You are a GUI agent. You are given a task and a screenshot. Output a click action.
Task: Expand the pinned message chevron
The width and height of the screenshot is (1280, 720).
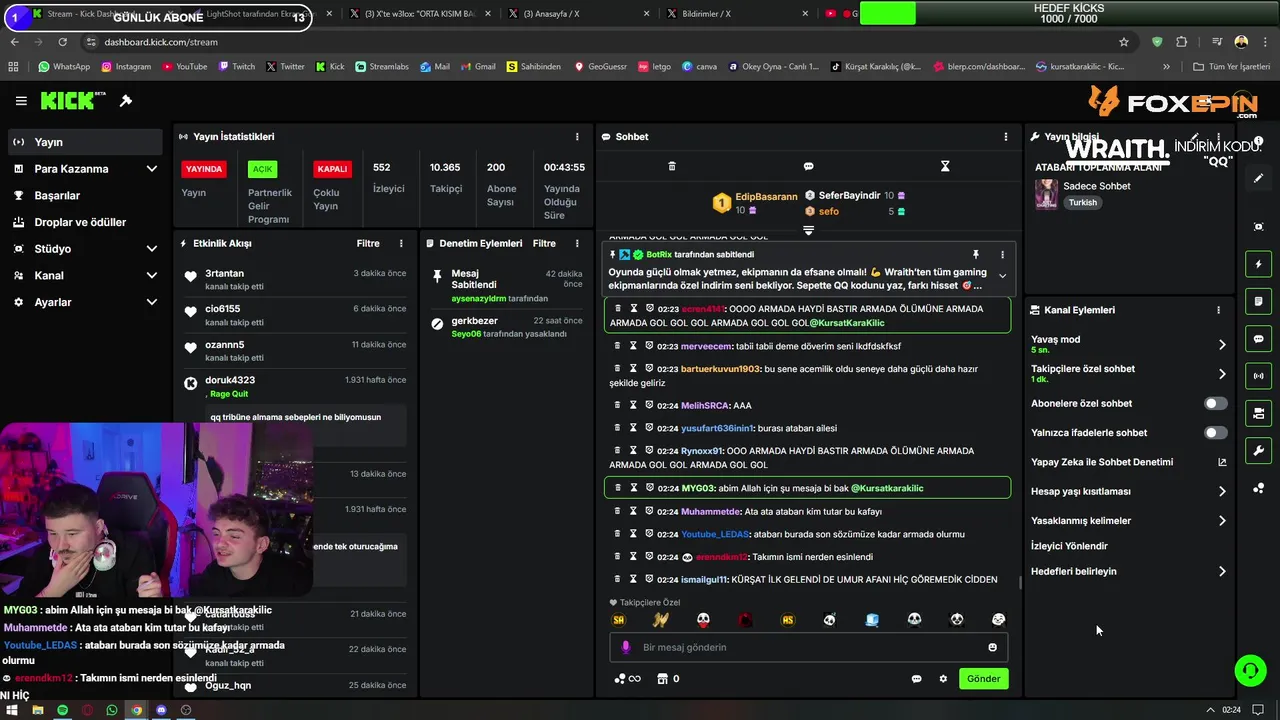pos(1002,277)
